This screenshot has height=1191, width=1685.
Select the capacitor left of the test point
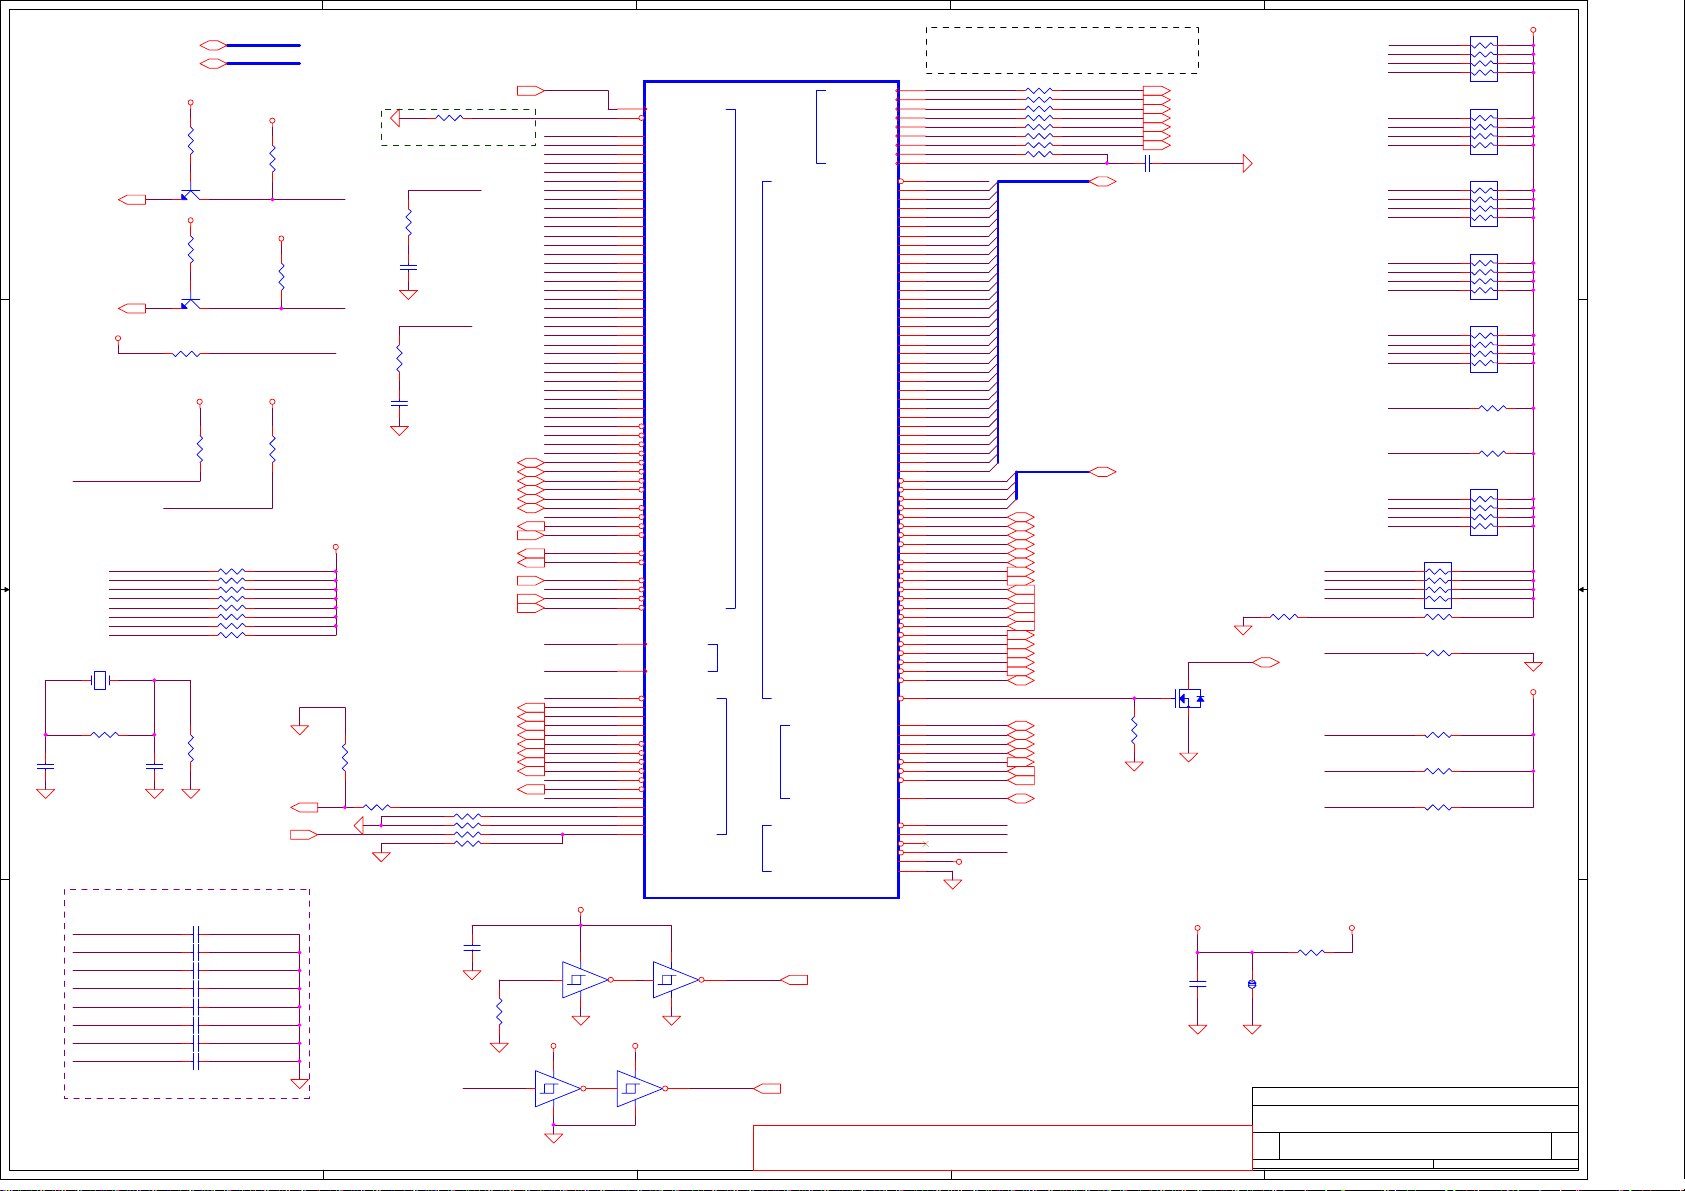[x=1197, y=984]
